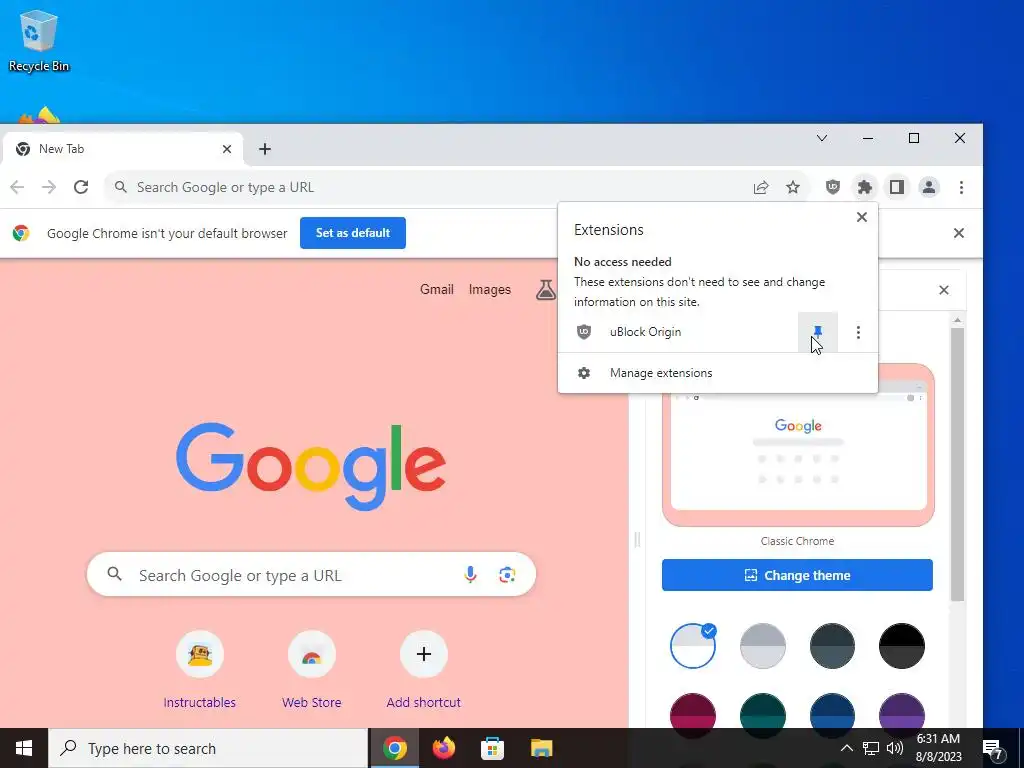
Task: Click the Set as default button
Action: [353, 233]
